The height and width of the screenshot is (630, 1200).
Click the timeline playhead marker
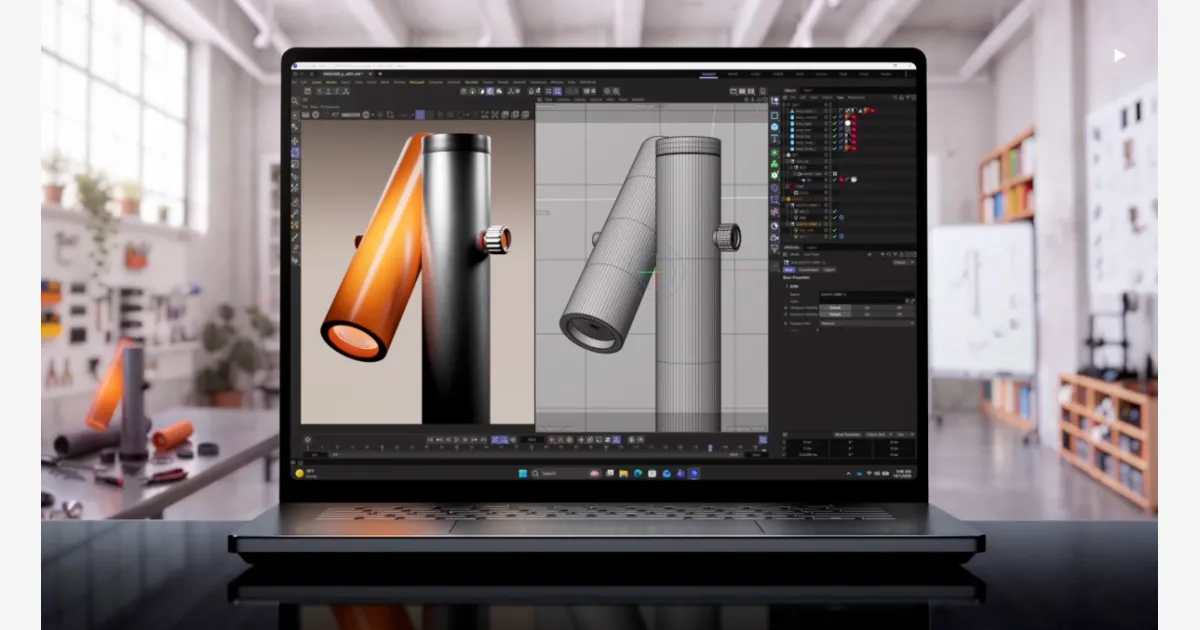710,448
